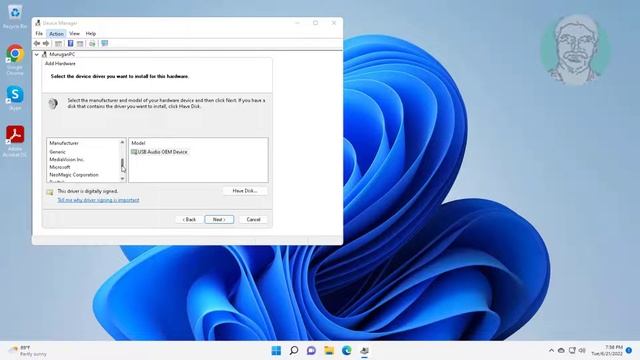This screenshot has height=360, width=640.
Task: Cancel the Add Hardware wizard
Action: tap(253, 220)
